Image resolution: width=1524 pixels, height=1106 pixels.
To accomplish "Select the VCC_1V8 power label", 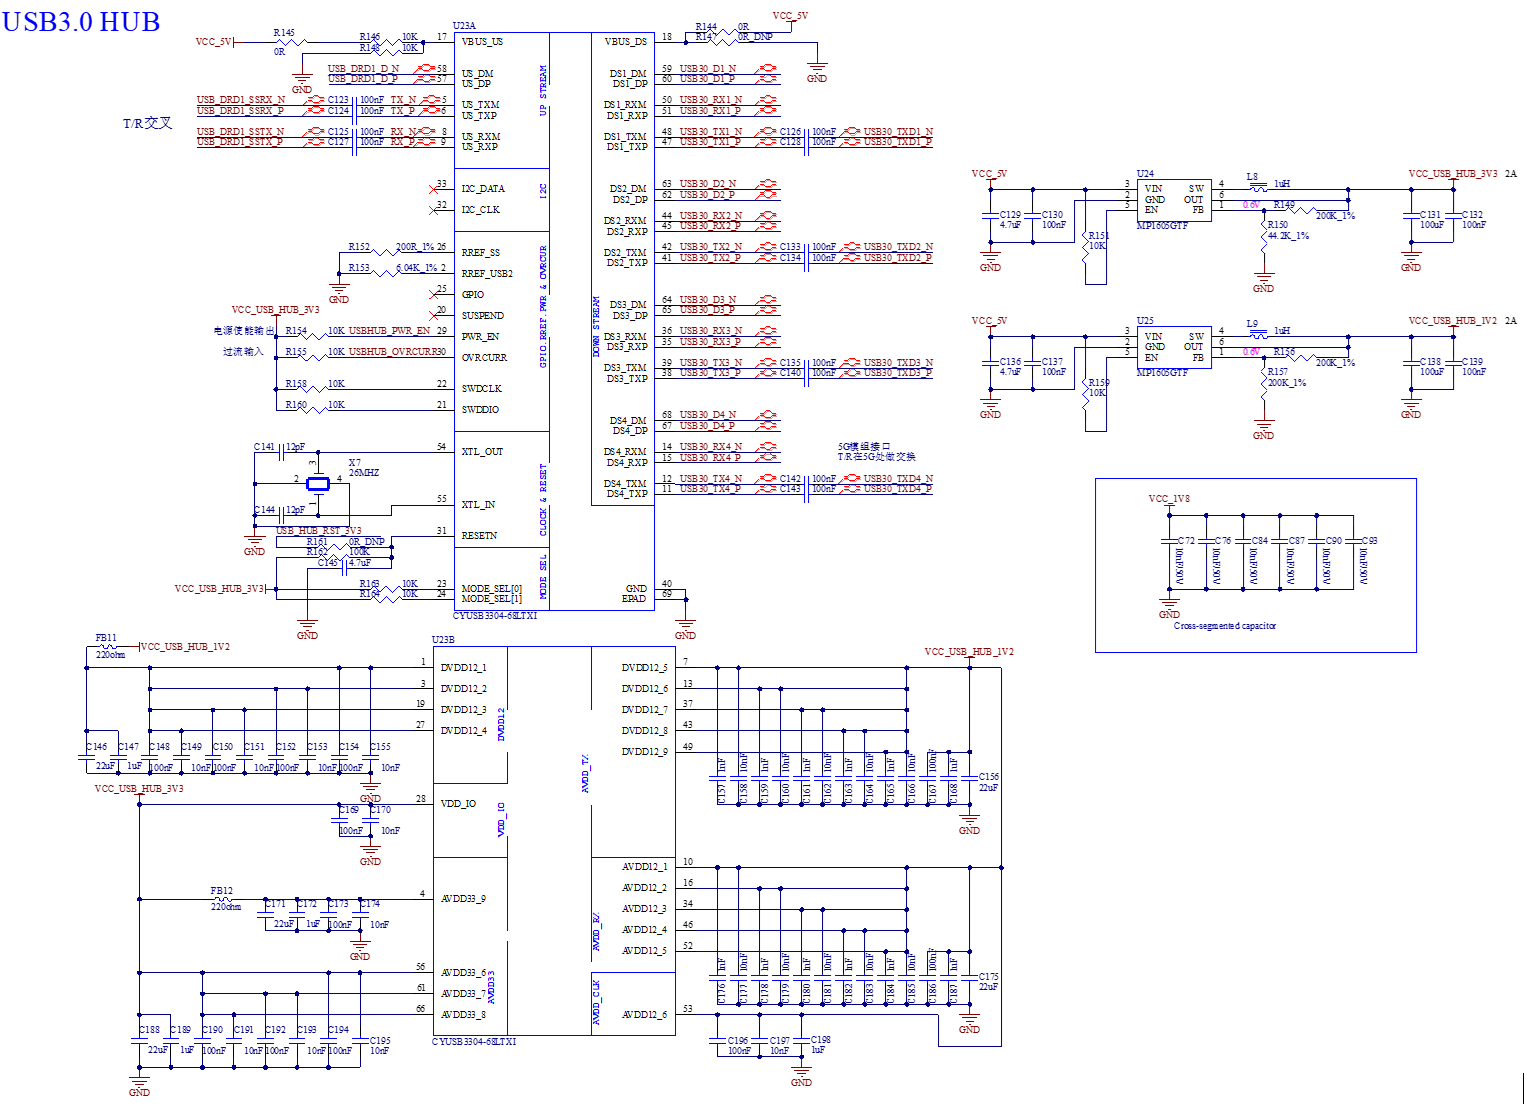I will [x=1169, y=498].
